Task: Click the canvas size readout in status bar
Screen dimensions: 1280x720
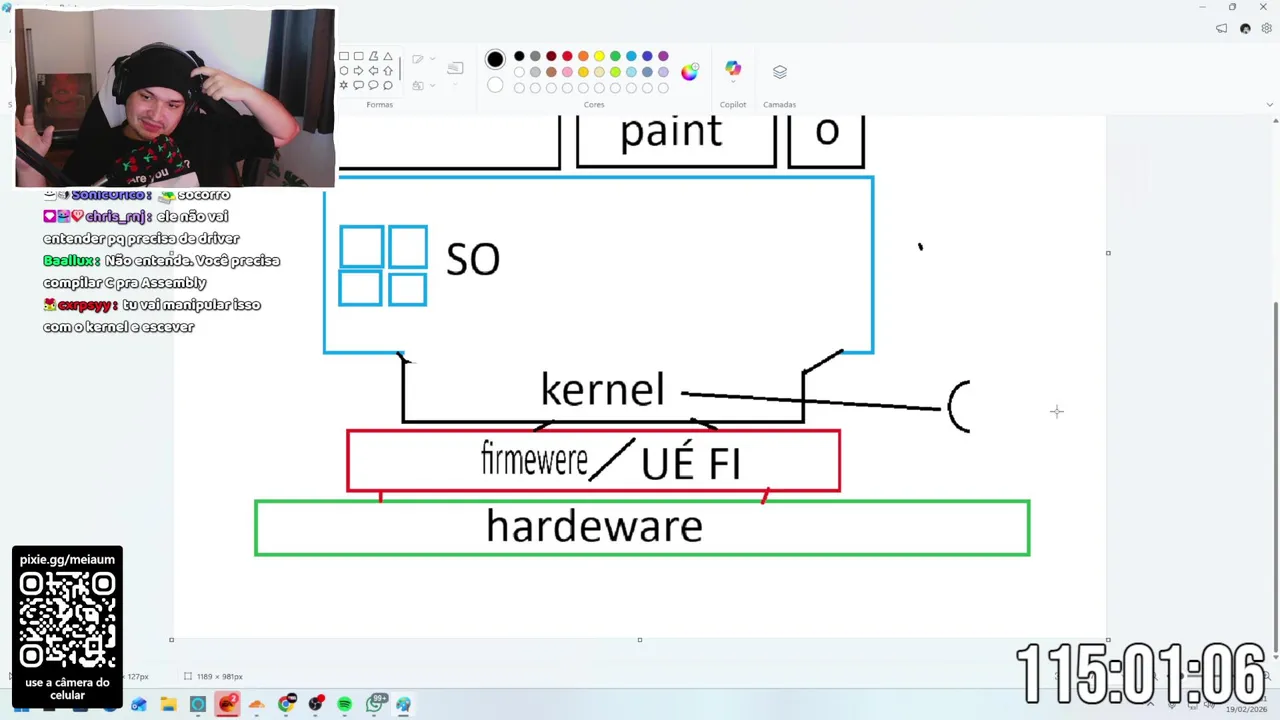Action: click(213, 677)
